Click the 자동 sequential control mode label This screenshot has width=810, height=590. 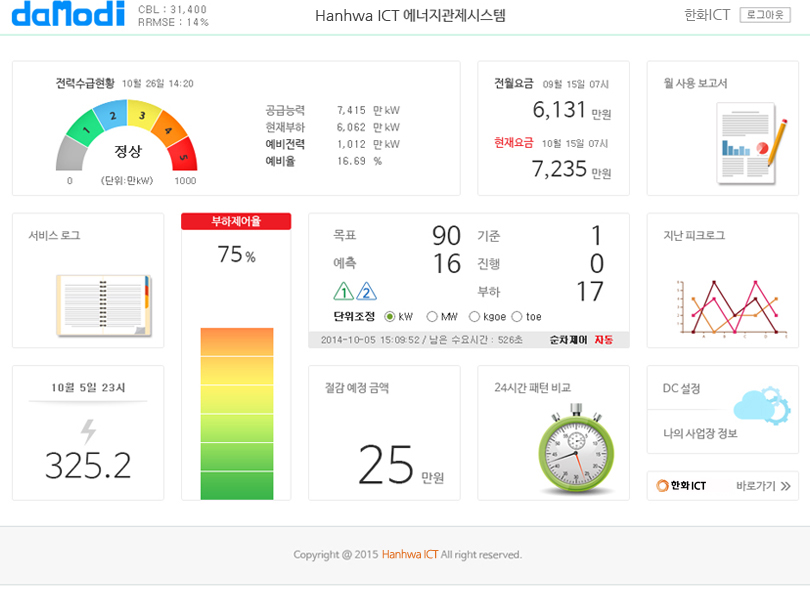pos(603,339)
